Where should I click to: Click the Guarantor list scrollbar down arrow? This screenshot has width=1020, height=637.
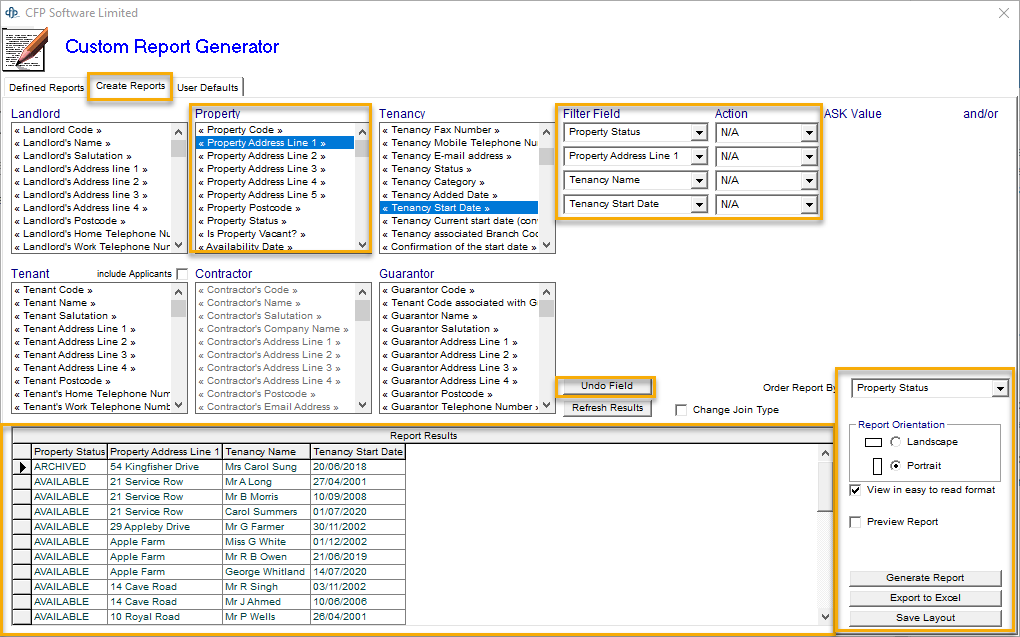pyautogui.click(x=546, y=405)
